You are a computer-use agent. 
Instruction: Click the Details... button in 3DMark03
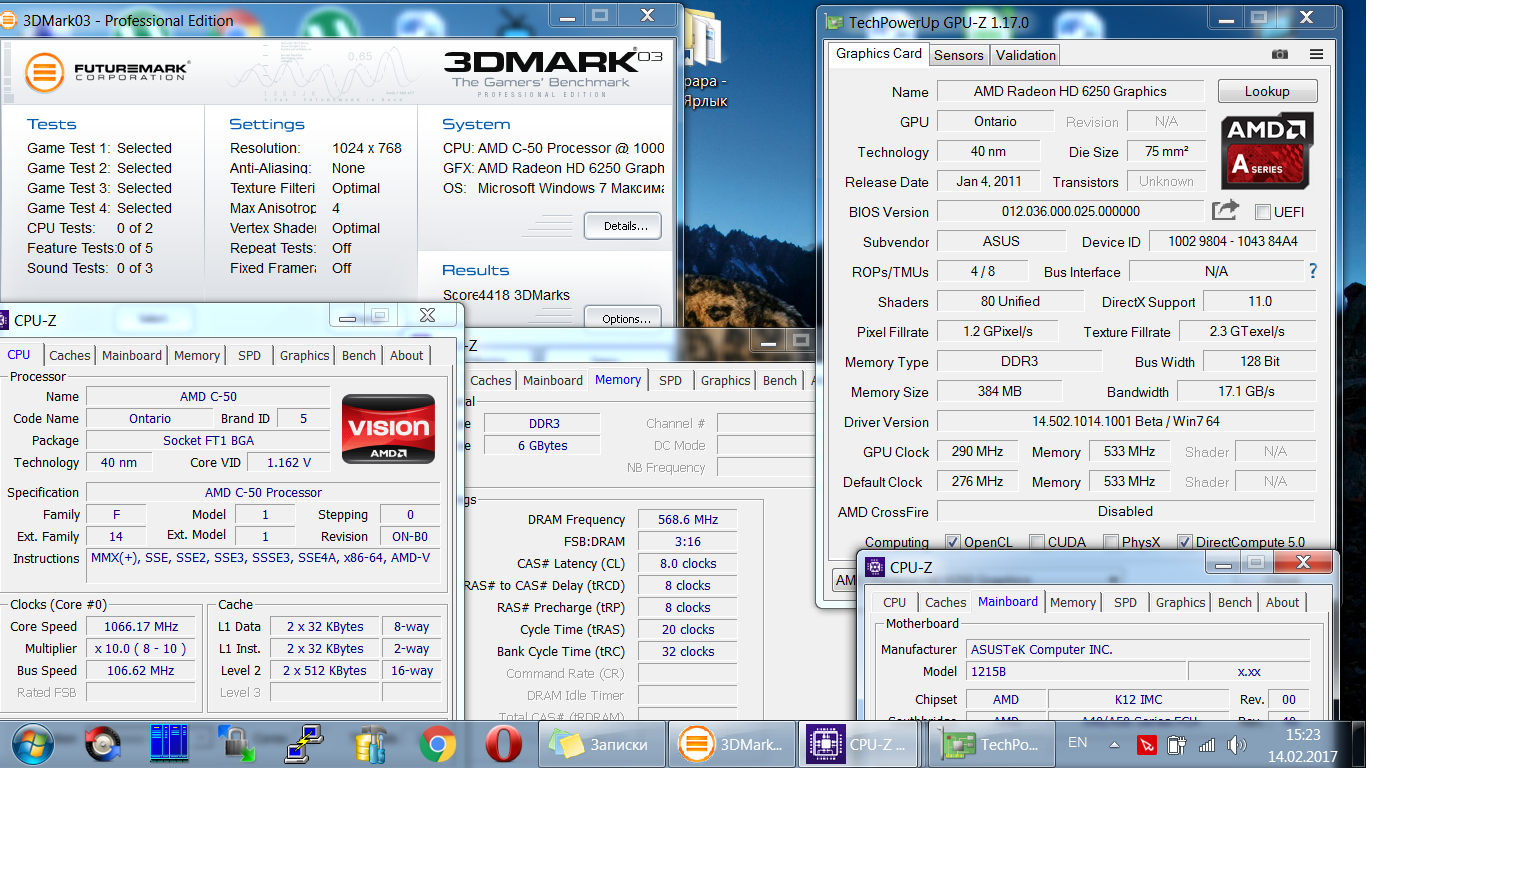pos(625,226)
